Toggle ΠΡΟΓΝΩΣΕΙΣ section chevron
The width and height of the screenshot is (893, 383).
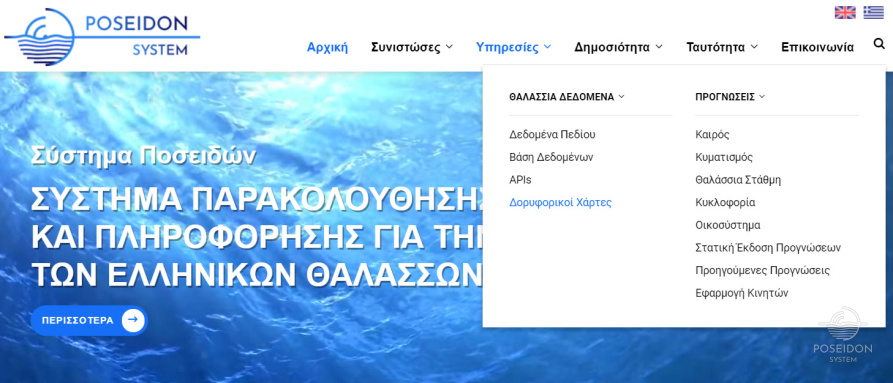point(762,97)
